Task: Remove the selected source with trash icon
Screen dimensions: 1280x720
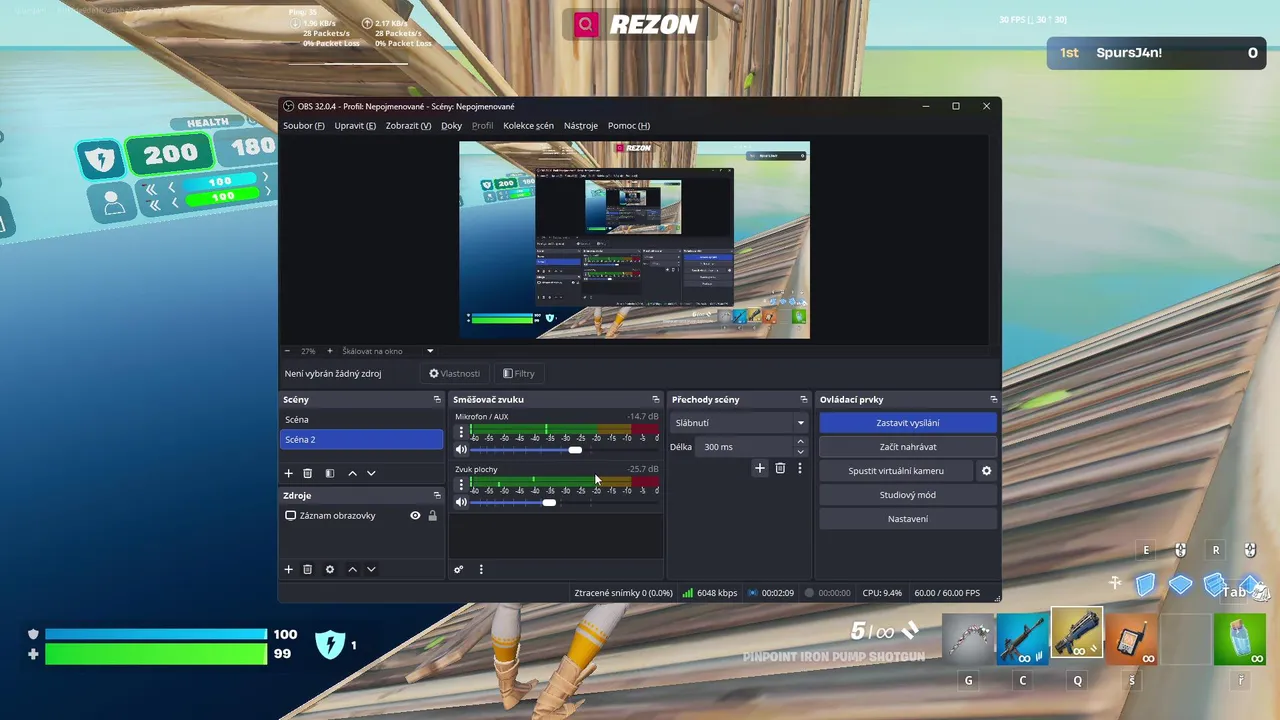Action: (308, 569)
